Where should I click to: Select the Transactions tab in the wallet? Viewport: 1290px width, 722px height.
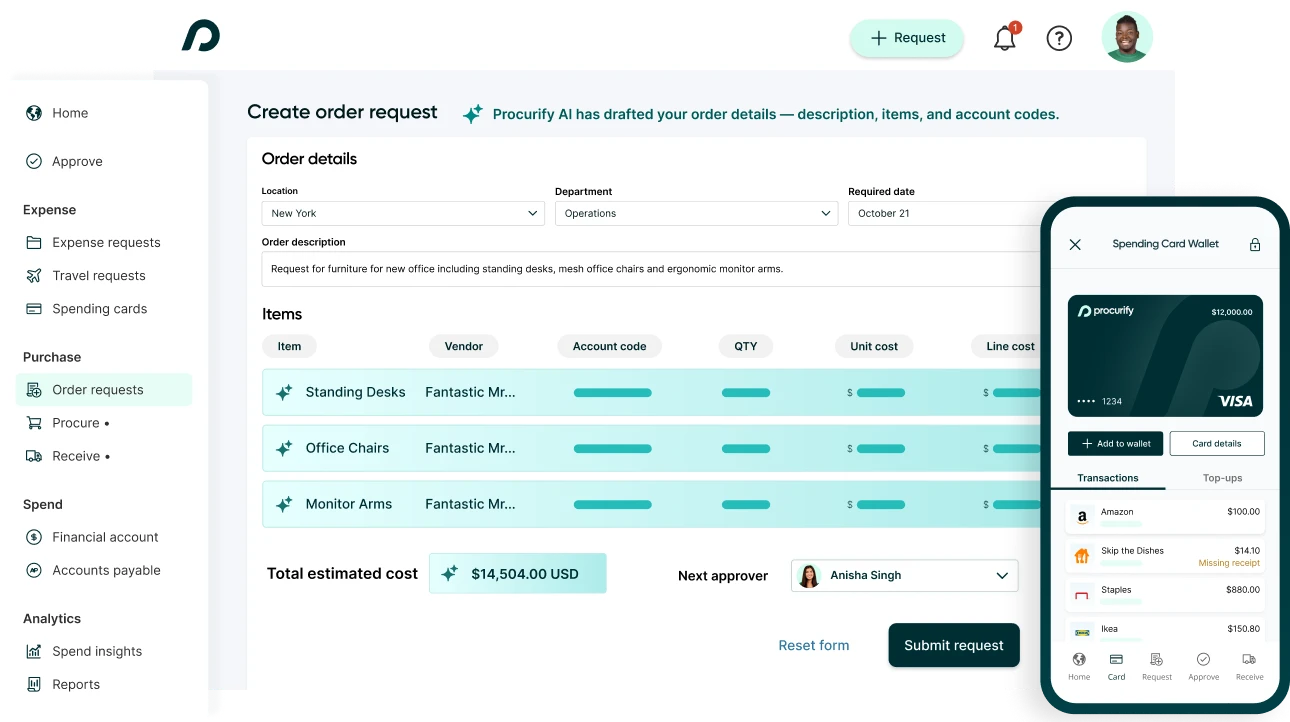[x=1110, y=478]
